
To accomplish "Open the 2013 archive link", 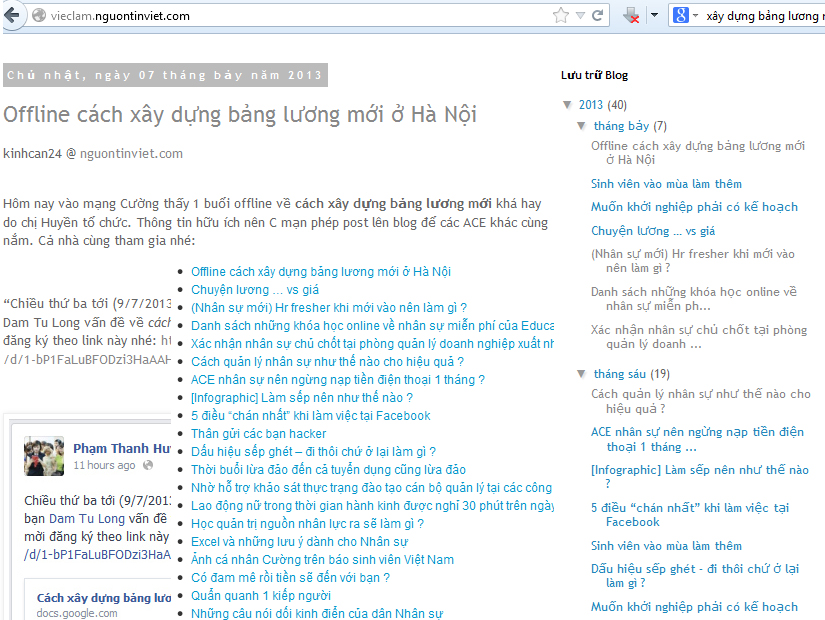I will (x=590, y=105).
